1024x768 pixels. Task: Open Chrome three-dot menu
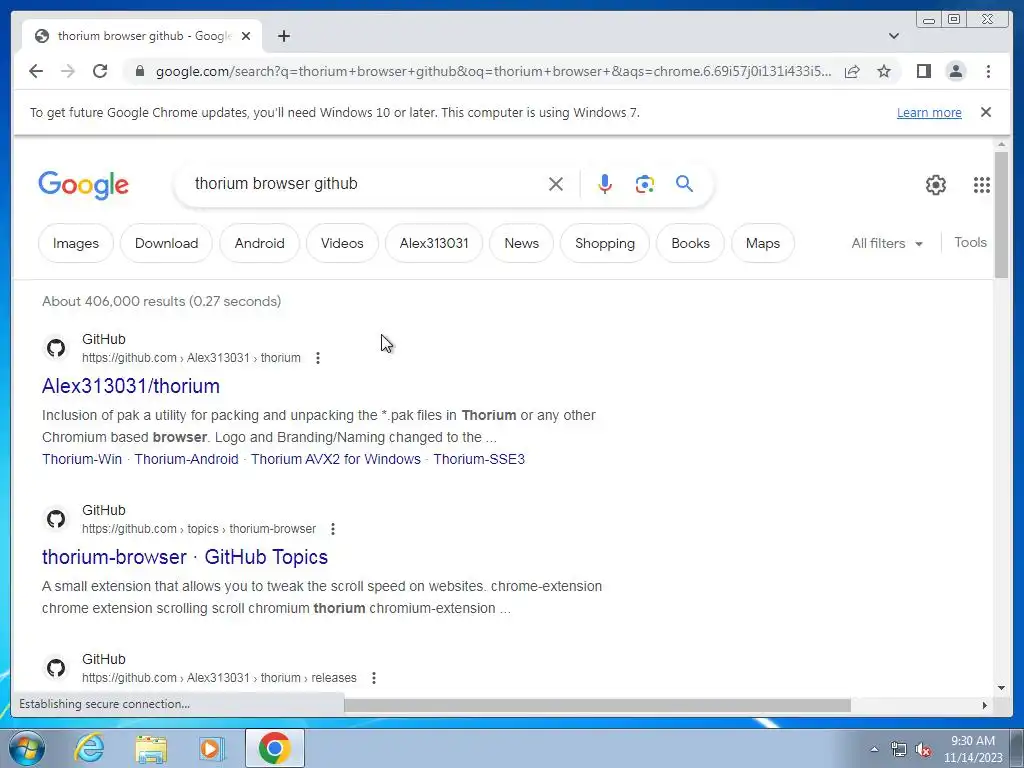[988, 71]
